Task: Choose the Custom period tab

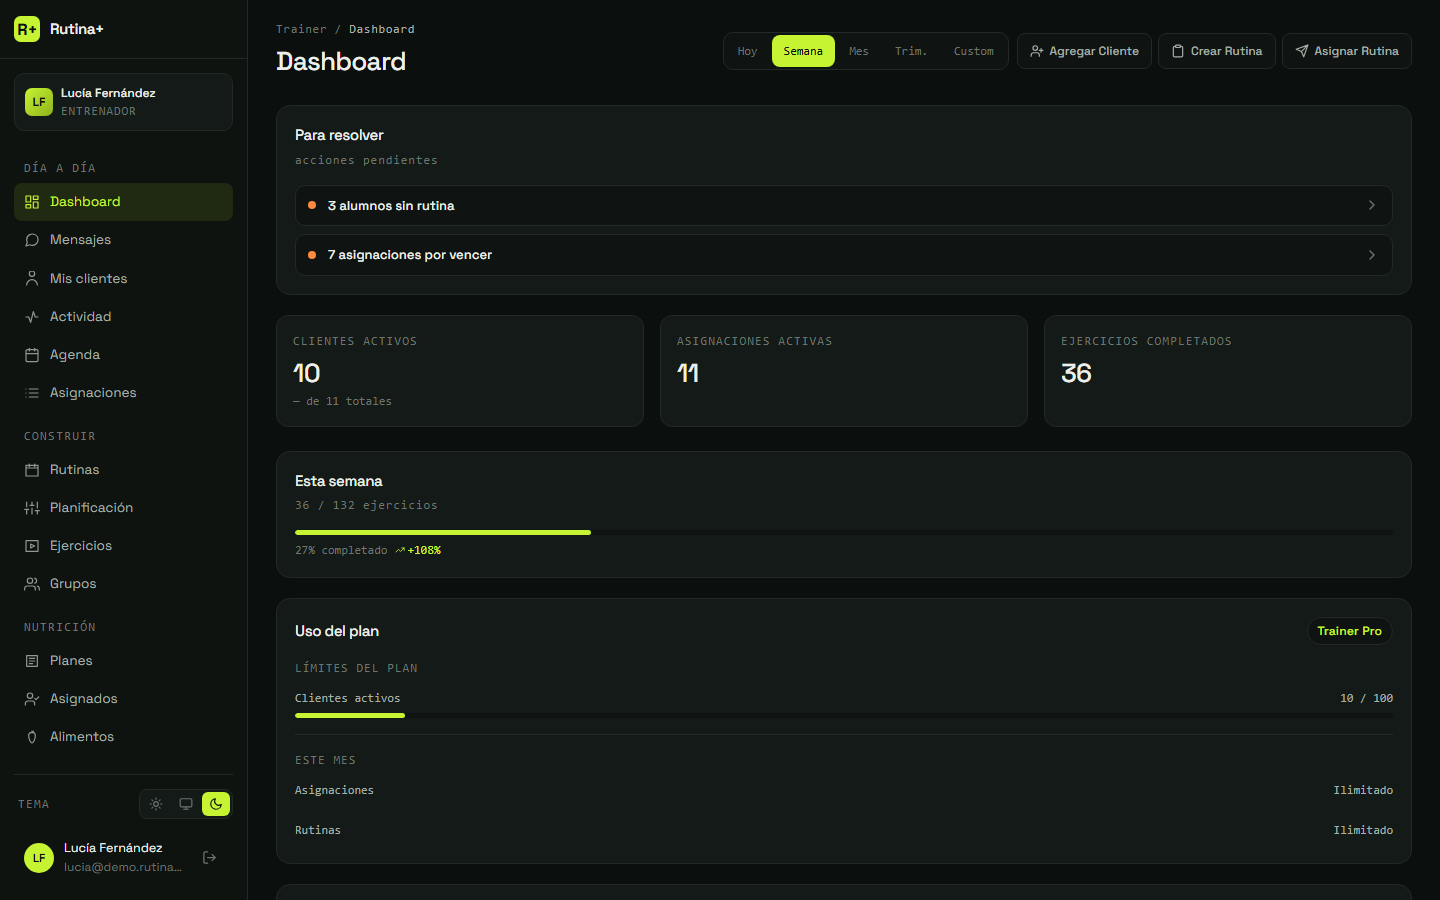Action: [973, 51]
